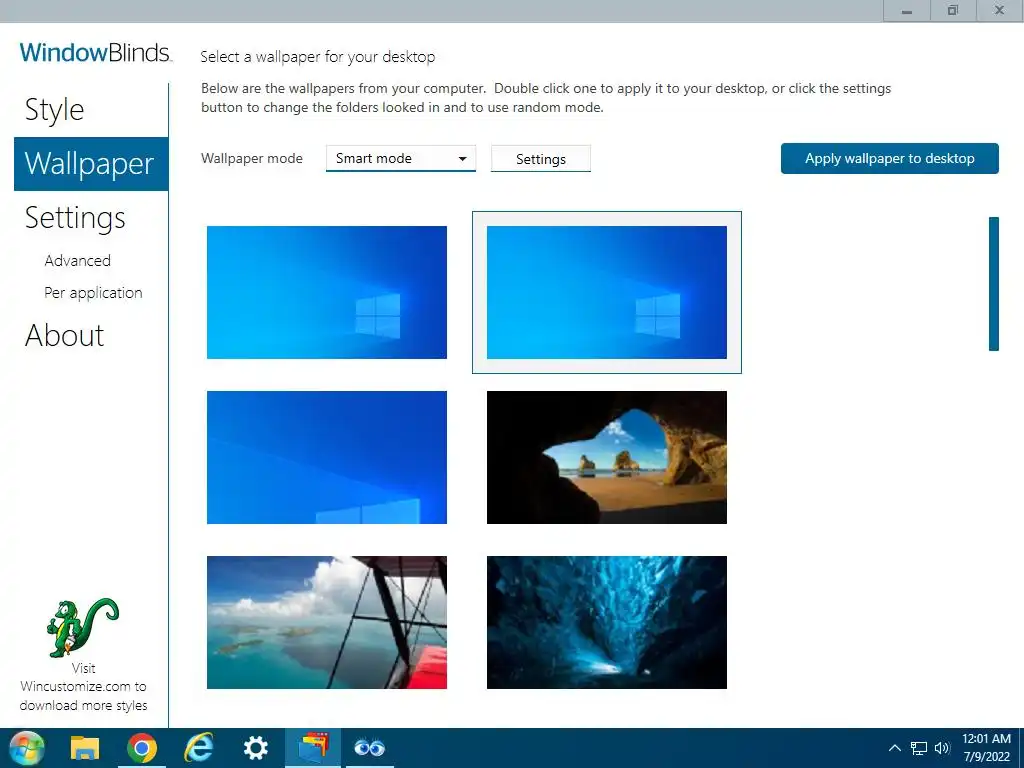Go to the About section
Viewport: 1024px width, 768px height.
click(64, 336)
